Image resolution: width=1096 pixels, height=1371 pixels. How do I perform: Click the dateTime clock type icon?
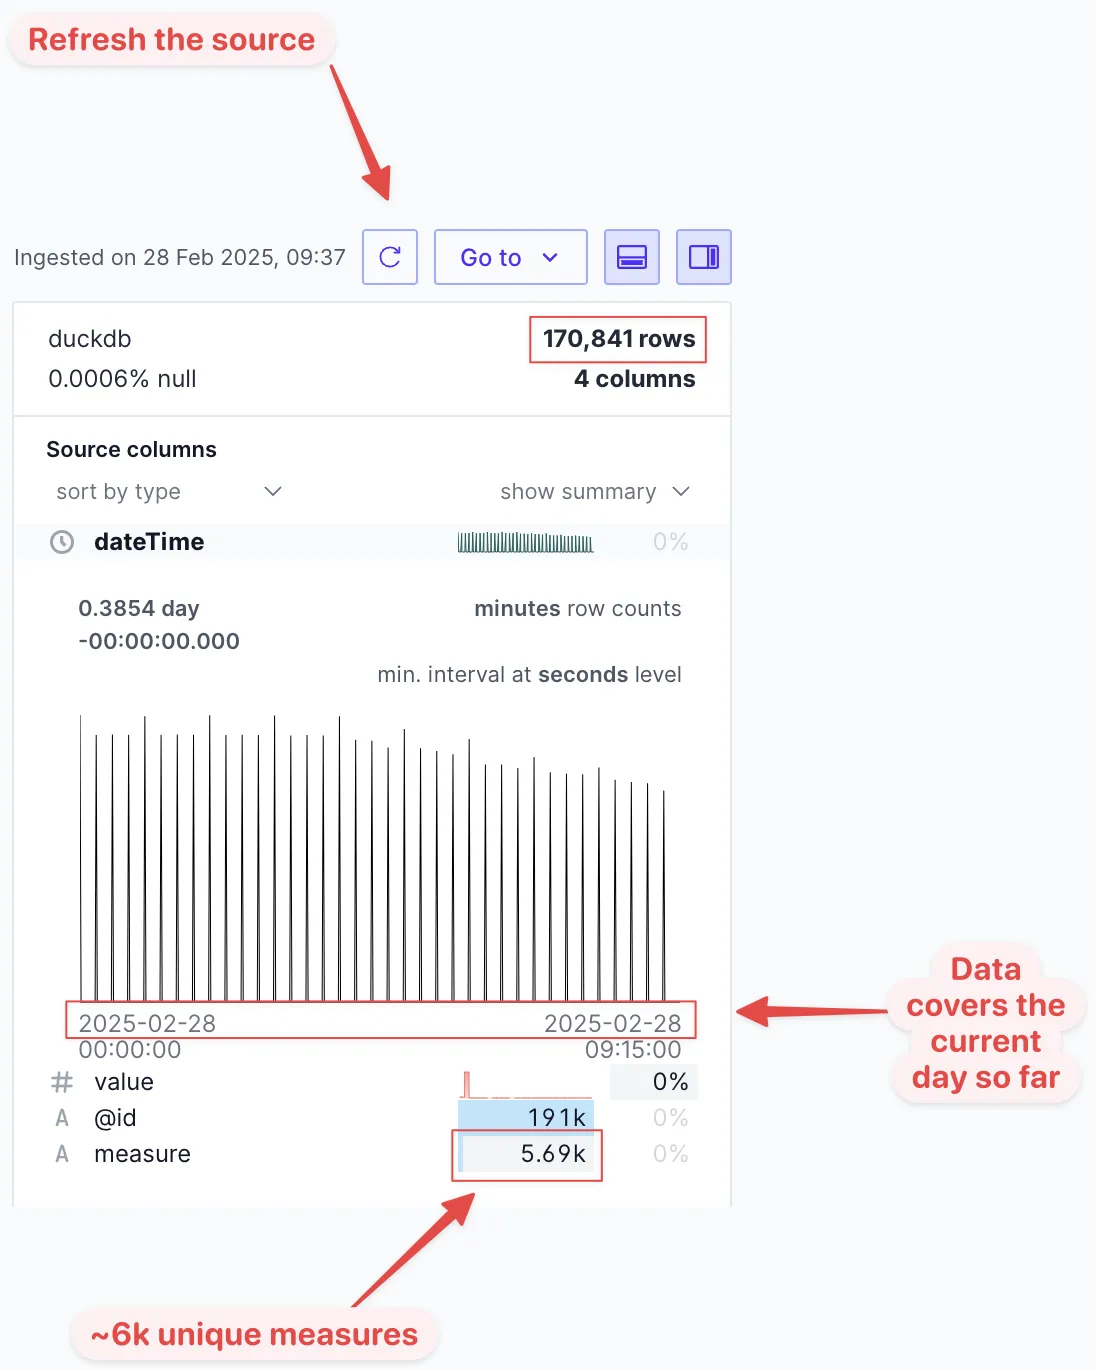tap(62, 542)
